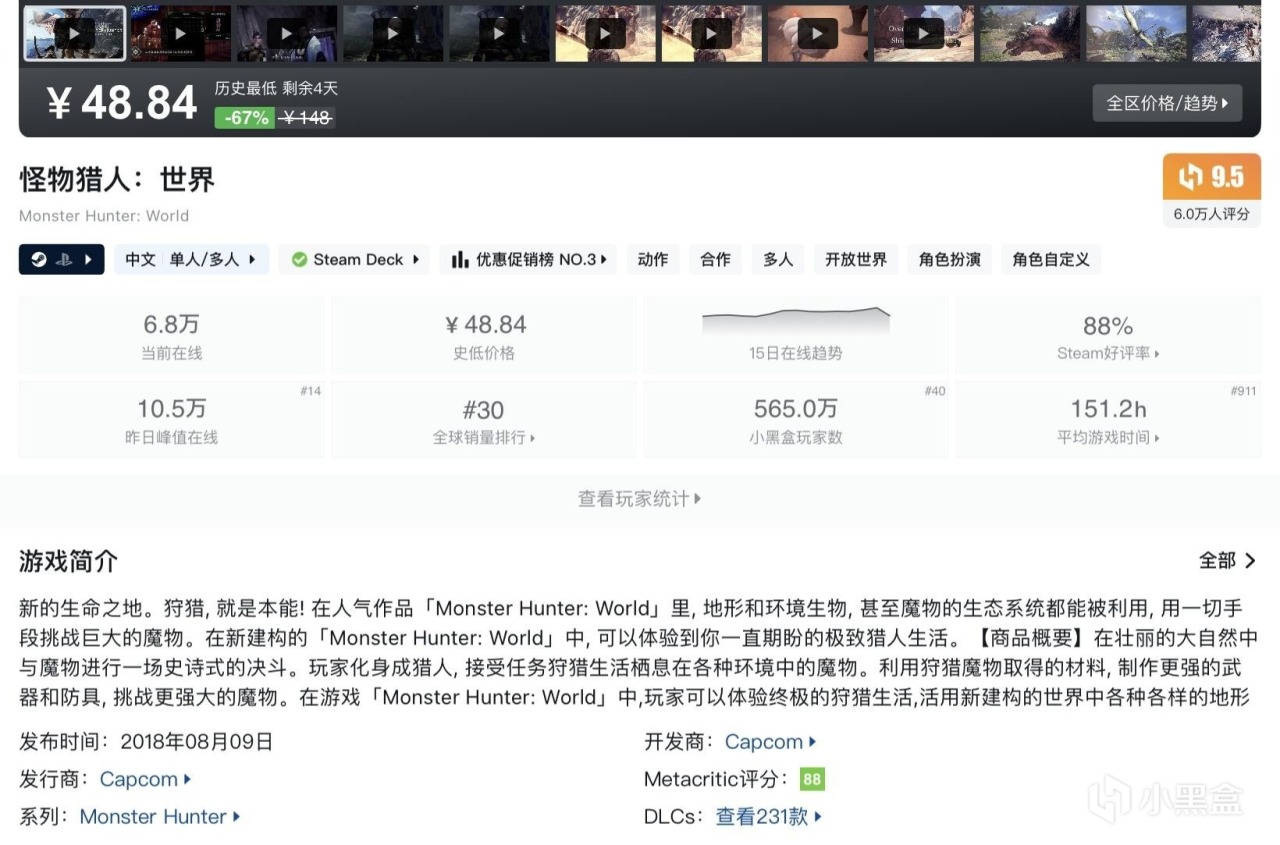1280x845 pixels.
Task: Click the green Steam Deck verified checkmark
Action: tap(299, 260)
